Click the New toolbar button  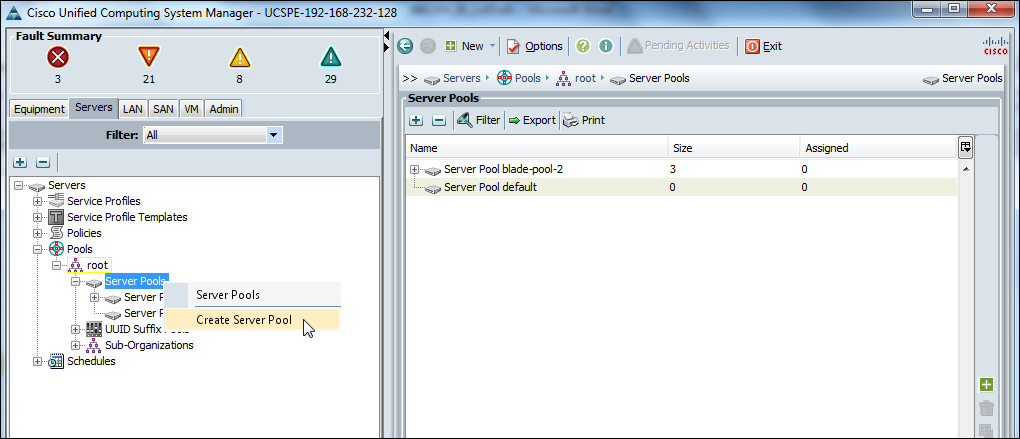point(465,46)
